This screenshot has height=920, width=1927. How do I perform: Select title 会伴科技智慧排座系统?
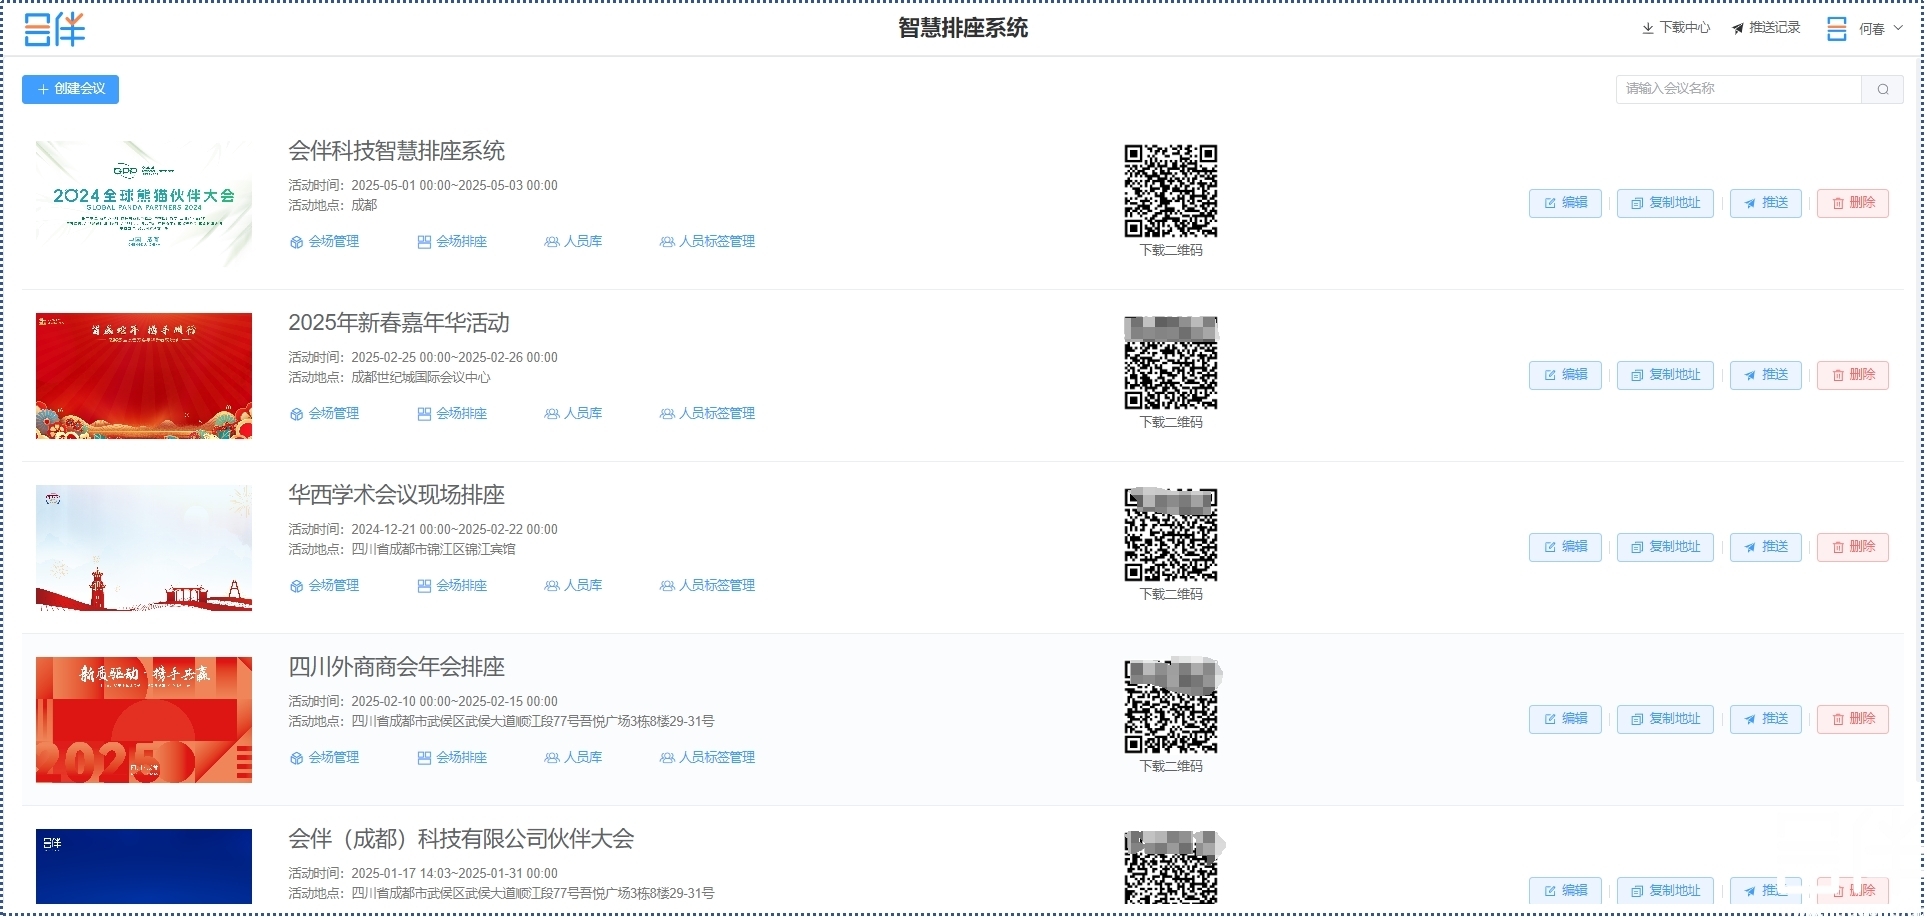[x=396, y=151]
